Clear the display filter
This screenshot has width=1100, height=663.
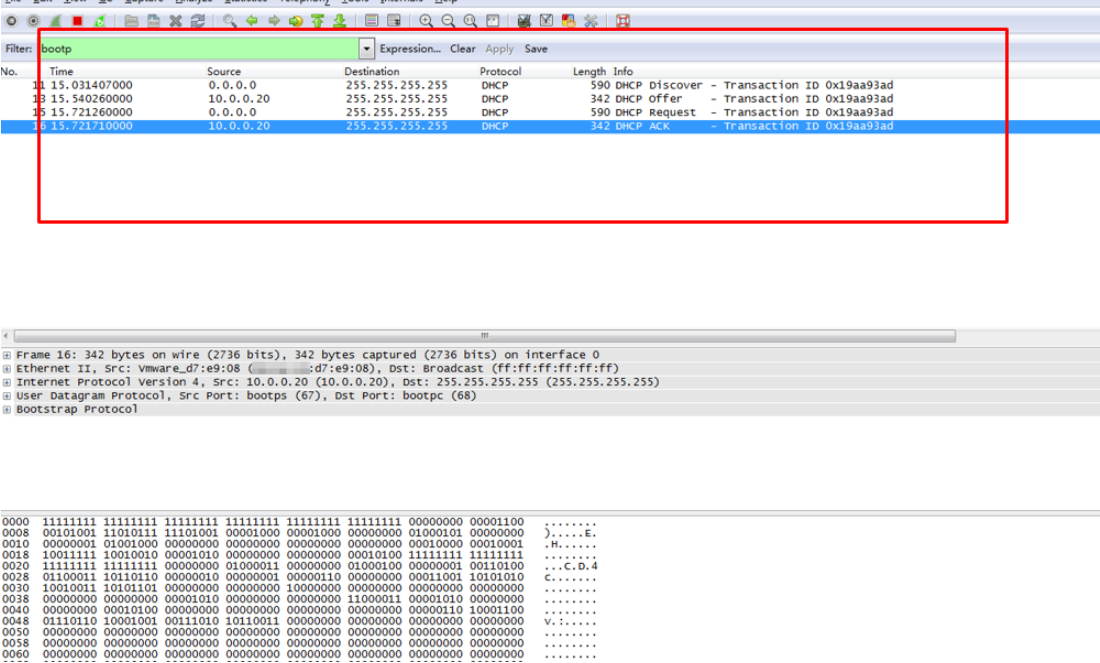click(x=462, y=49)
